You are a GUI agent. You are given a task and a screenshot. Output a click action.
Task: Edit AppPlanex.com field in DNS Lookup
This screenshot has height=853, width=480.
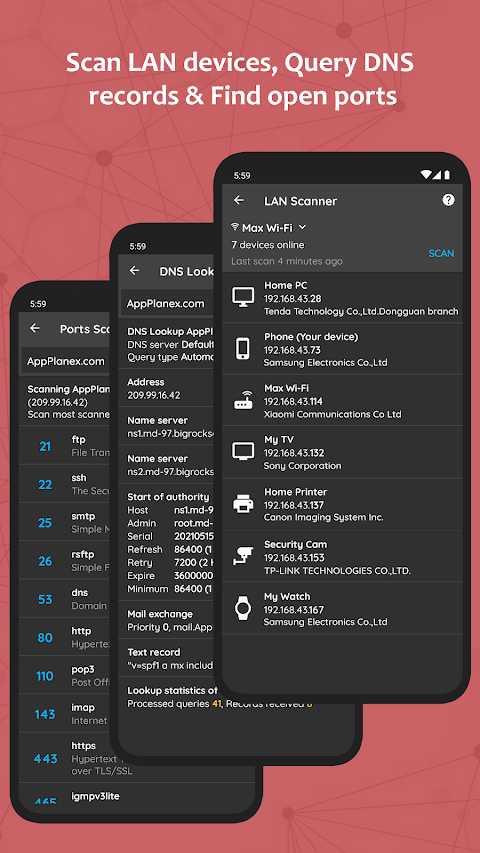click(168, 304)
